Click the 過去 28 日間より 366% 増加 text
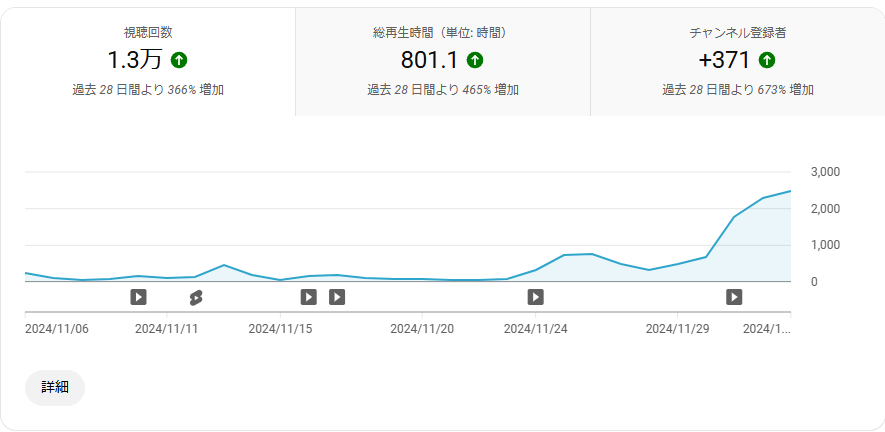This screenshot has width=885, height=432. [x=148, y=90]
